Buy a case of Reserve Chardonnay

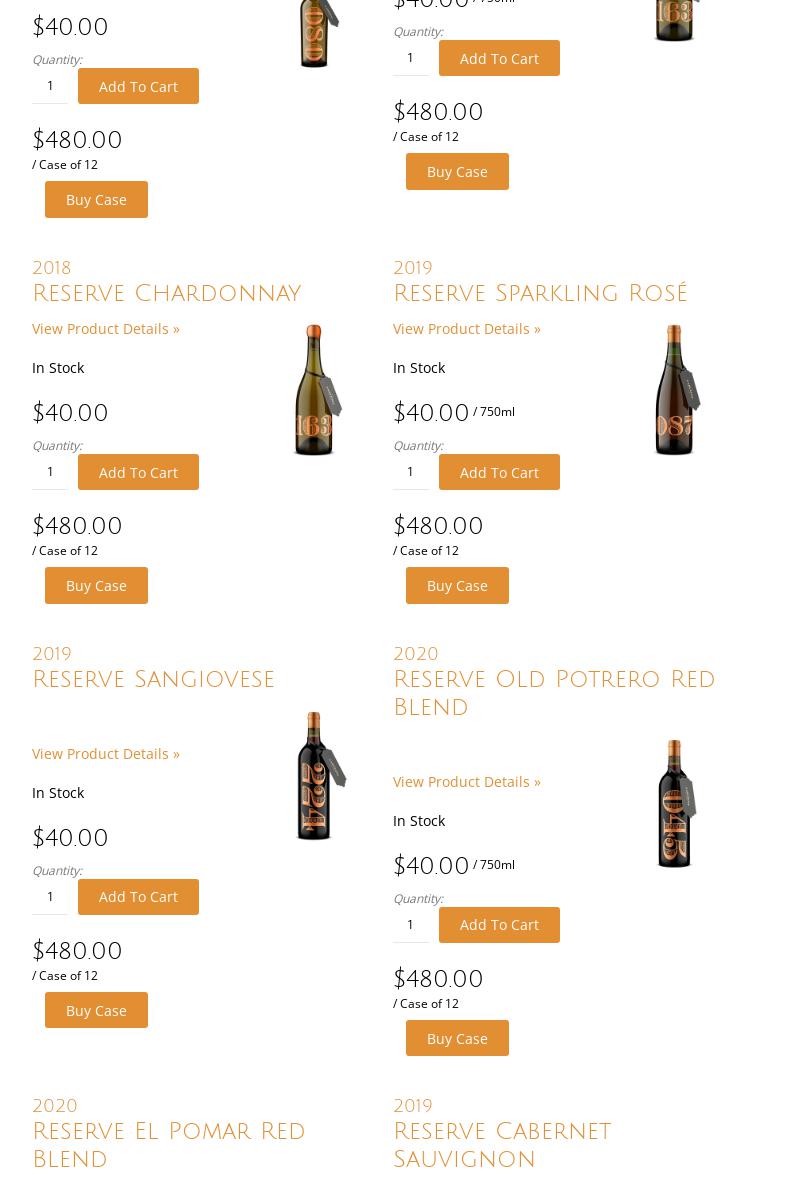pos(96,585)
